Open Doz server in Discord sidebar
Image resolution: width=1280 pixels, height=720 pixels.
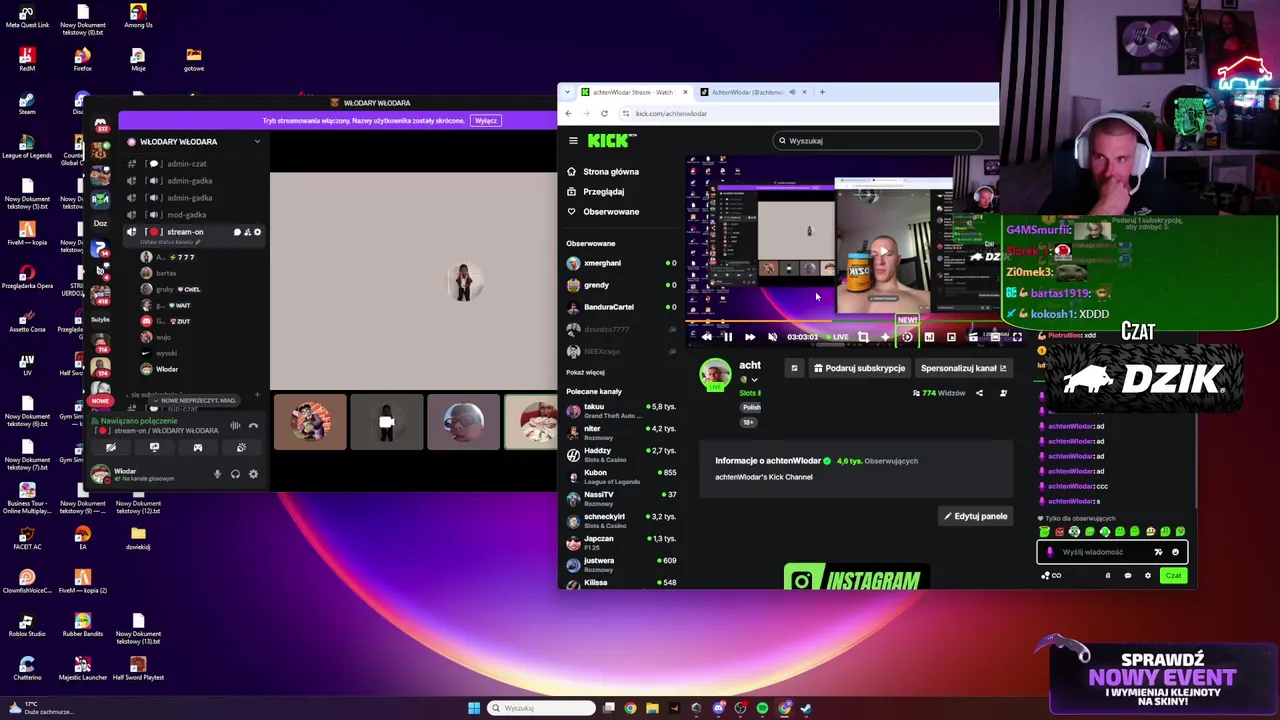(100, 224)
